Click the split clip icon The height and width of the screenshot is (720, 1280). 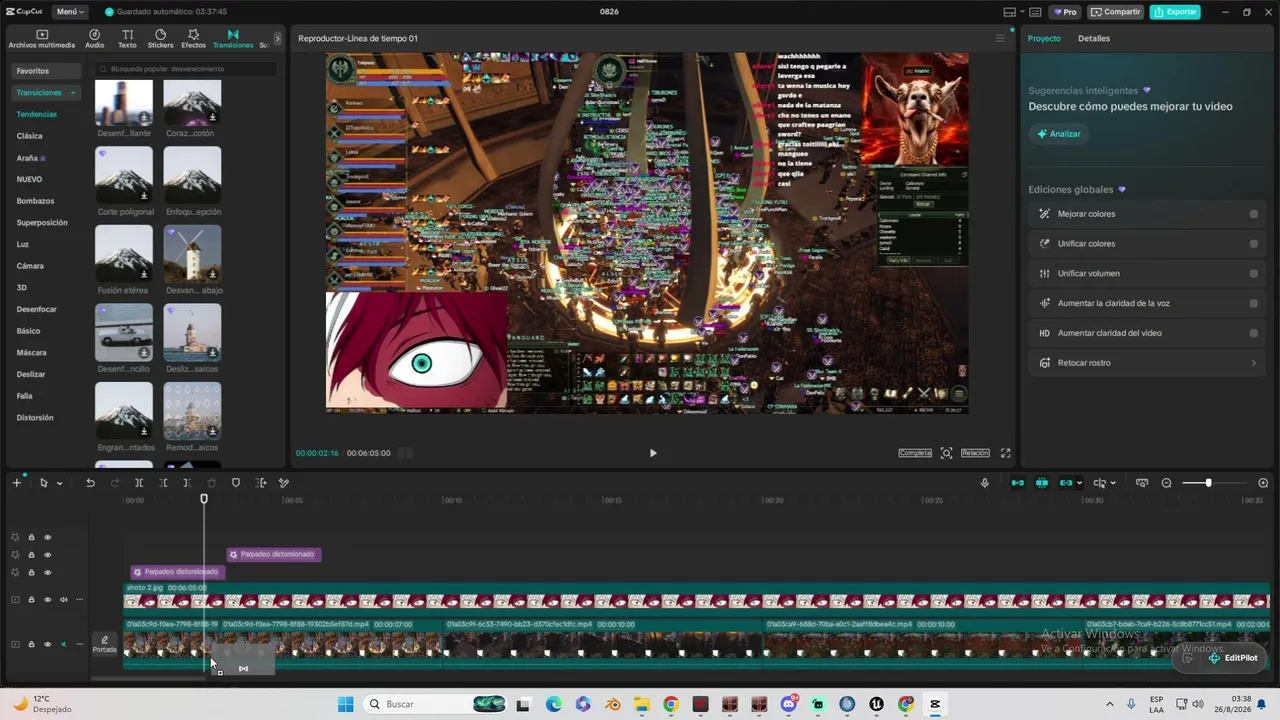(139, 483)
